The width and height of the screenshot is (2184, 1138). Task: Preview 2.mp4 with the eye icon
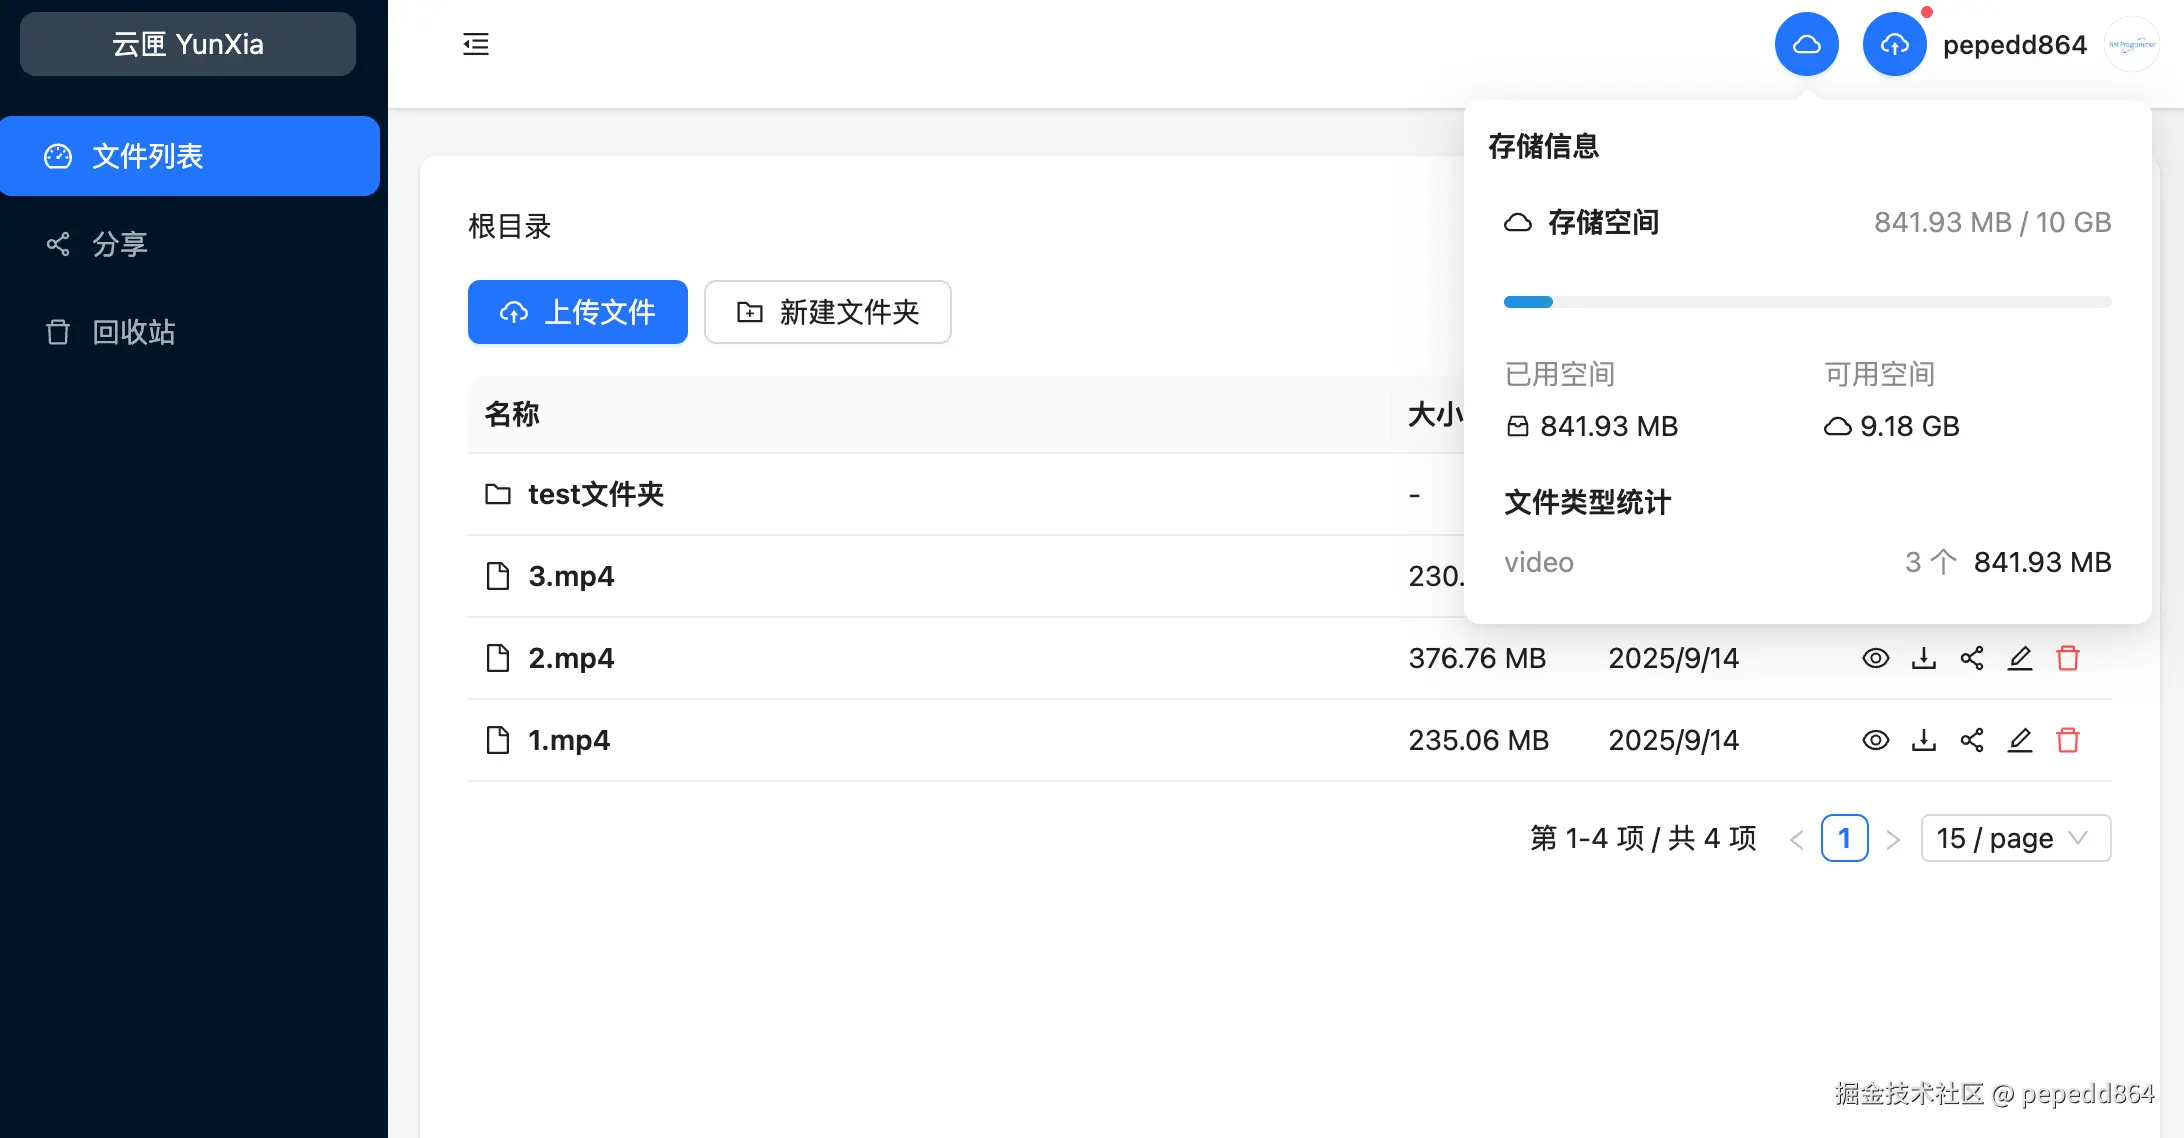click(x=1875, y=658)
